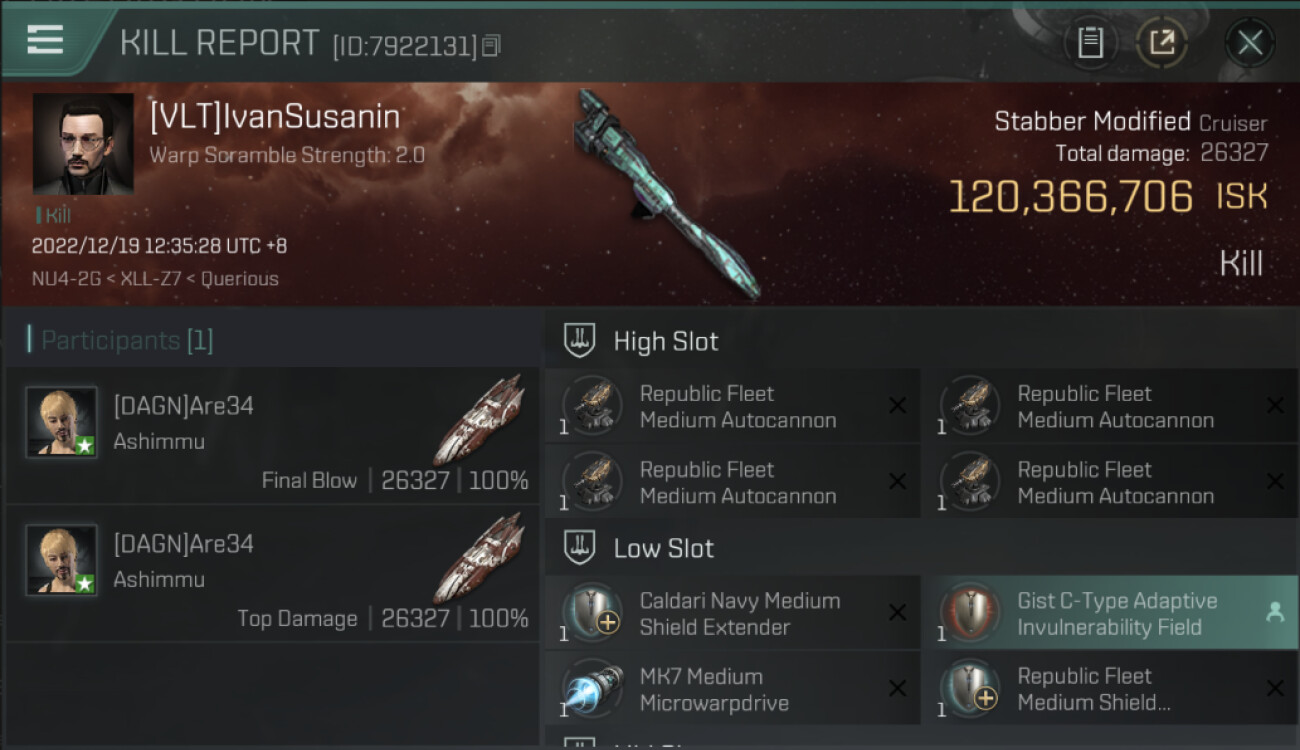Screen dimensions: 1300x750
Task: Open the MK7 Medium Microwarpdrive module icon
Action: pyautogui.click(x=592, y=689)
